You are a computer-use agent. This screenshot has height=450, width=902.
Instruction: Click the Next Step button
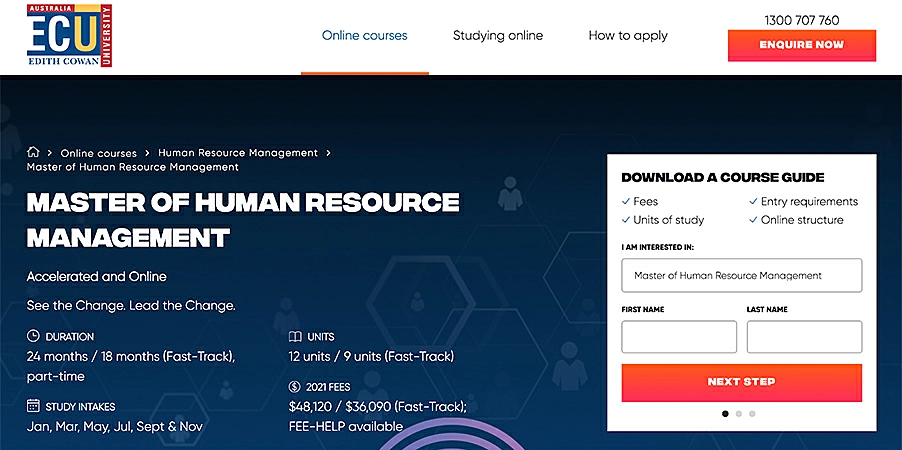point(742,382)
